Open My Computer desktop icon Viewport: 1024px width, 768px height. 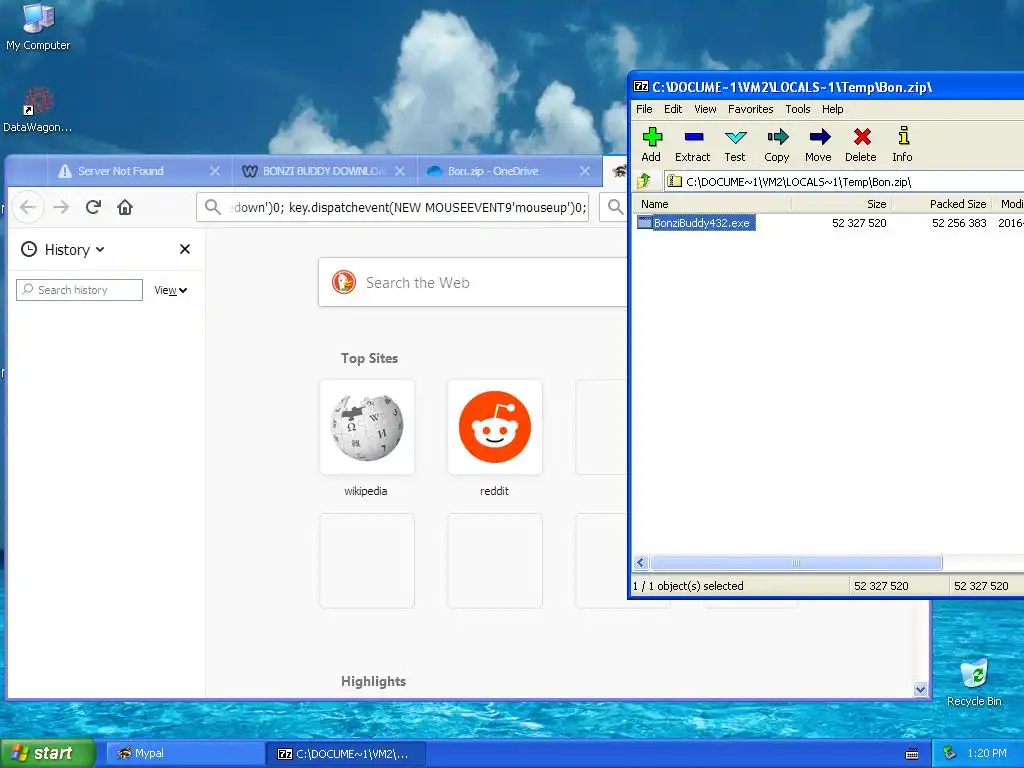(38, 27)
